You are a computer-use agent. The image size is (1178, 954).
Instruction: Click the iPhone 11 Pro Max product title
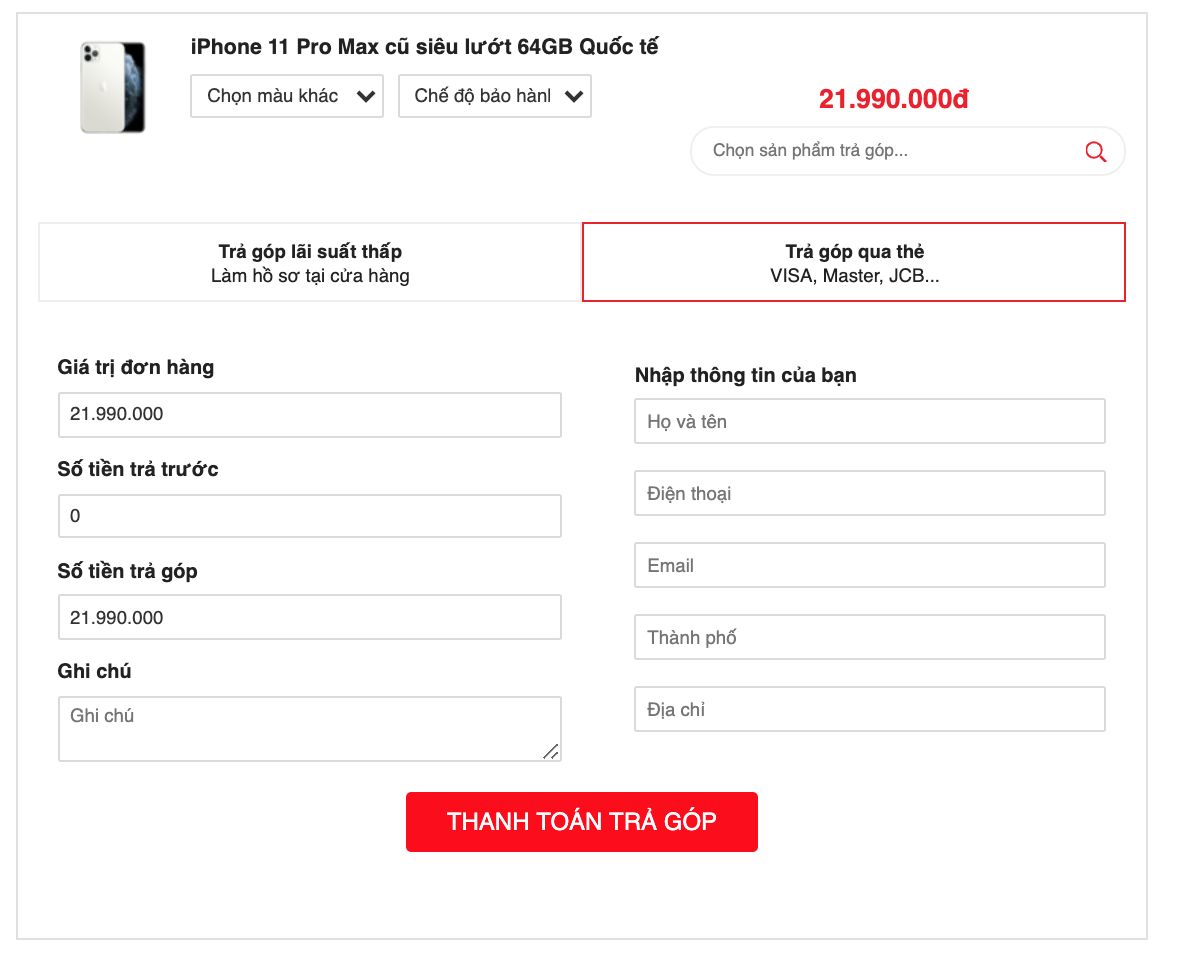(x=424, y=47)
